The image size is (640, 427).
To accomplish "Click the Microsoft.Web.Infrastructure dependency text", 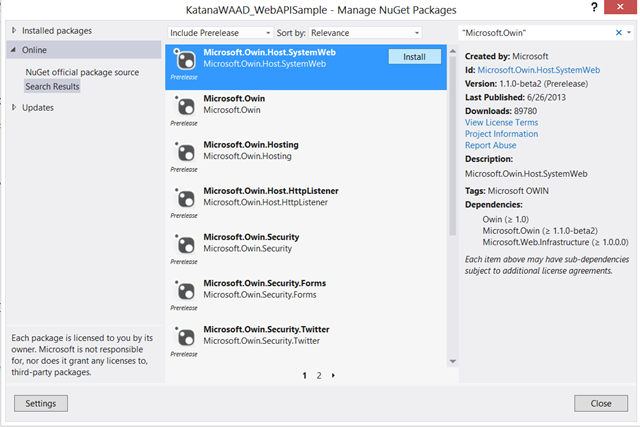I will point(555,242).
